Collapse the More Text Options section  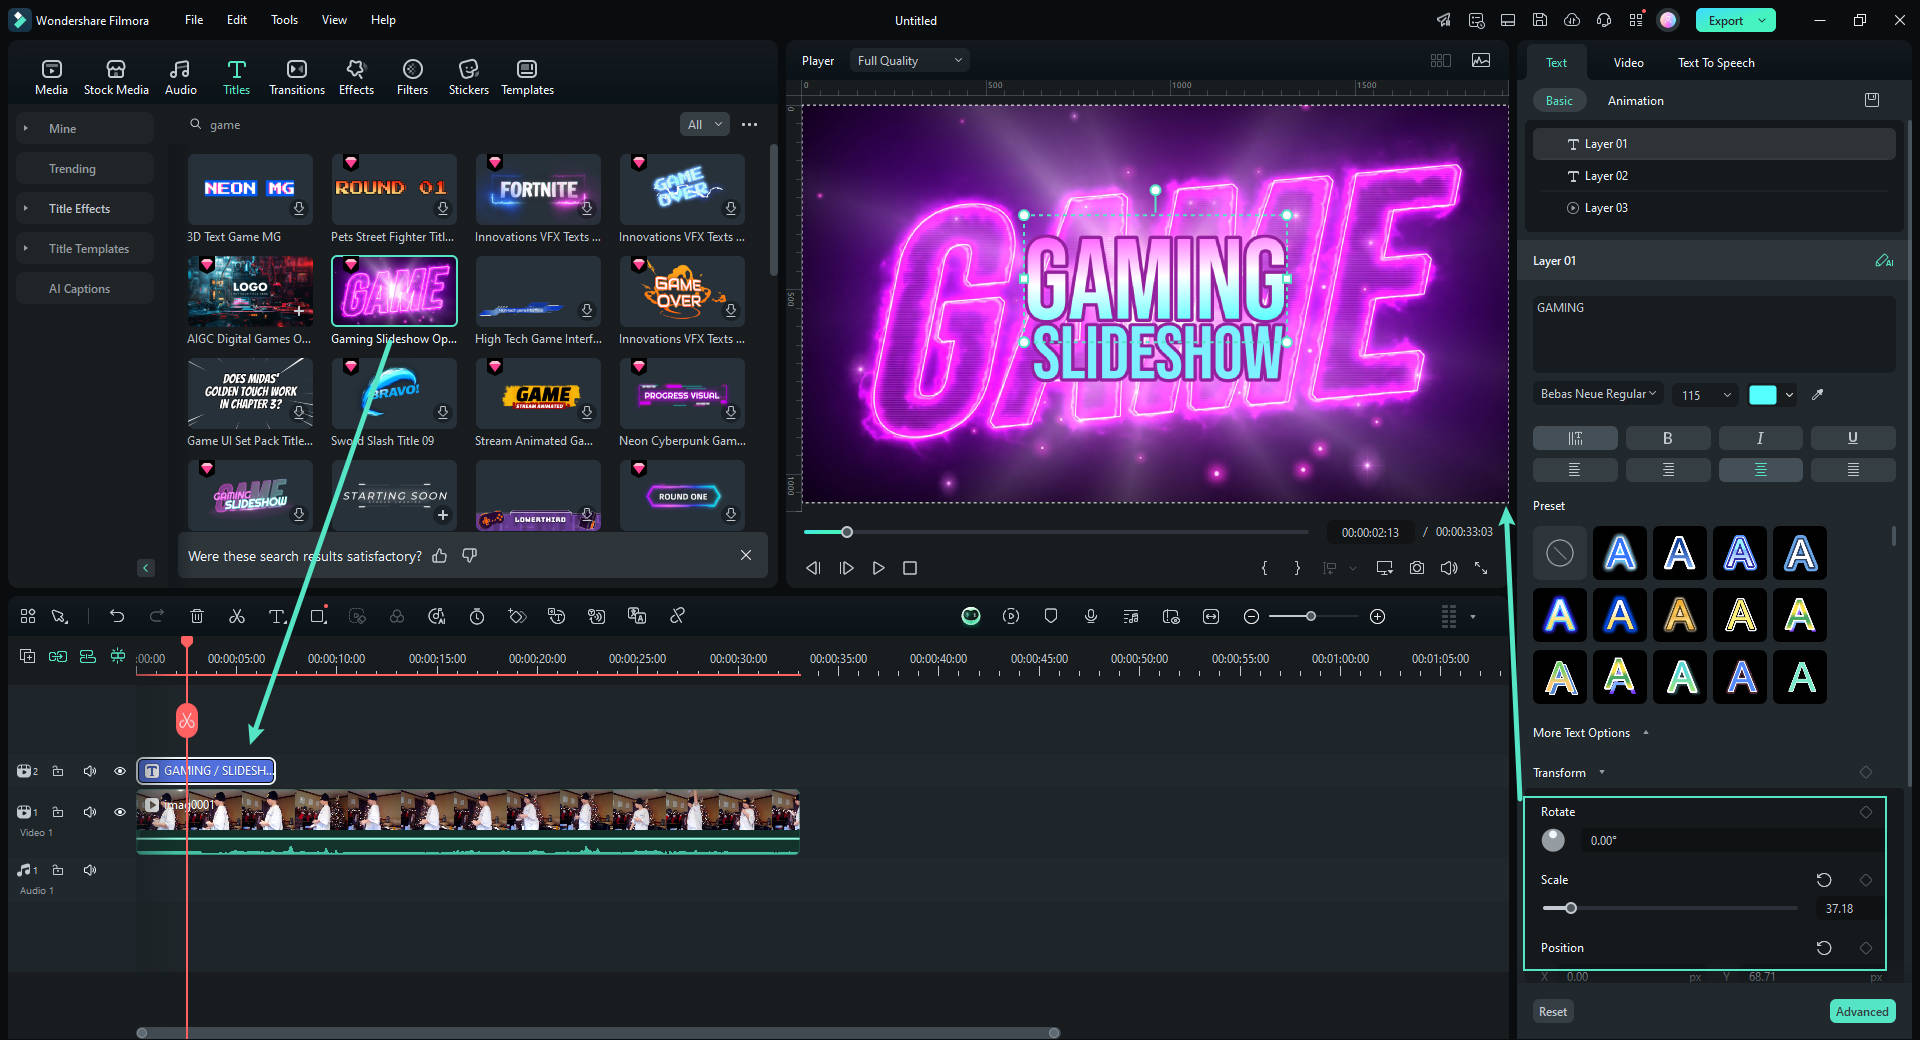pyautogui.click(x=1646, y=733)
